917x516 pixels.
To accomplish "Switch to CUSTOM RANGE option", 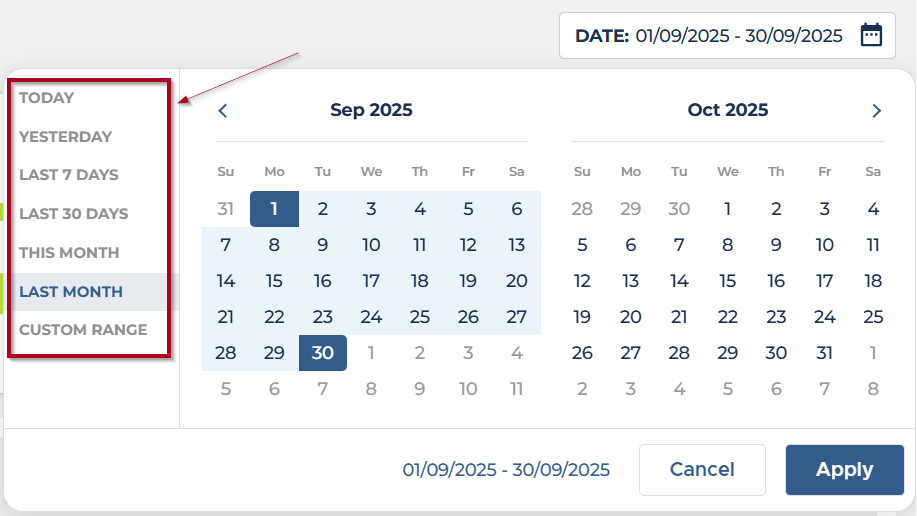I will [83, 330].
